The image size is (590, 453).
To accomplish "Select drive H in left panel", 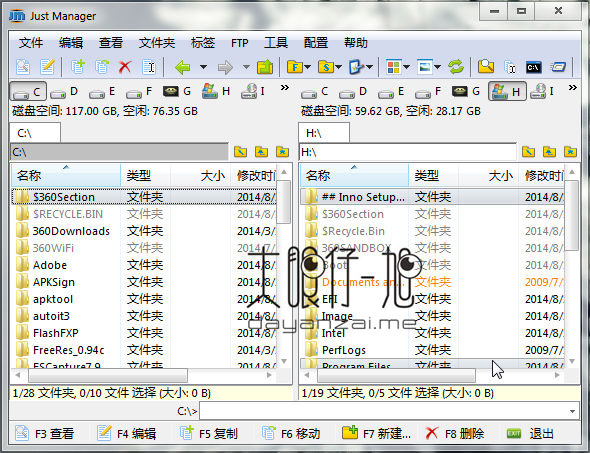I will [x=216, y=91].
